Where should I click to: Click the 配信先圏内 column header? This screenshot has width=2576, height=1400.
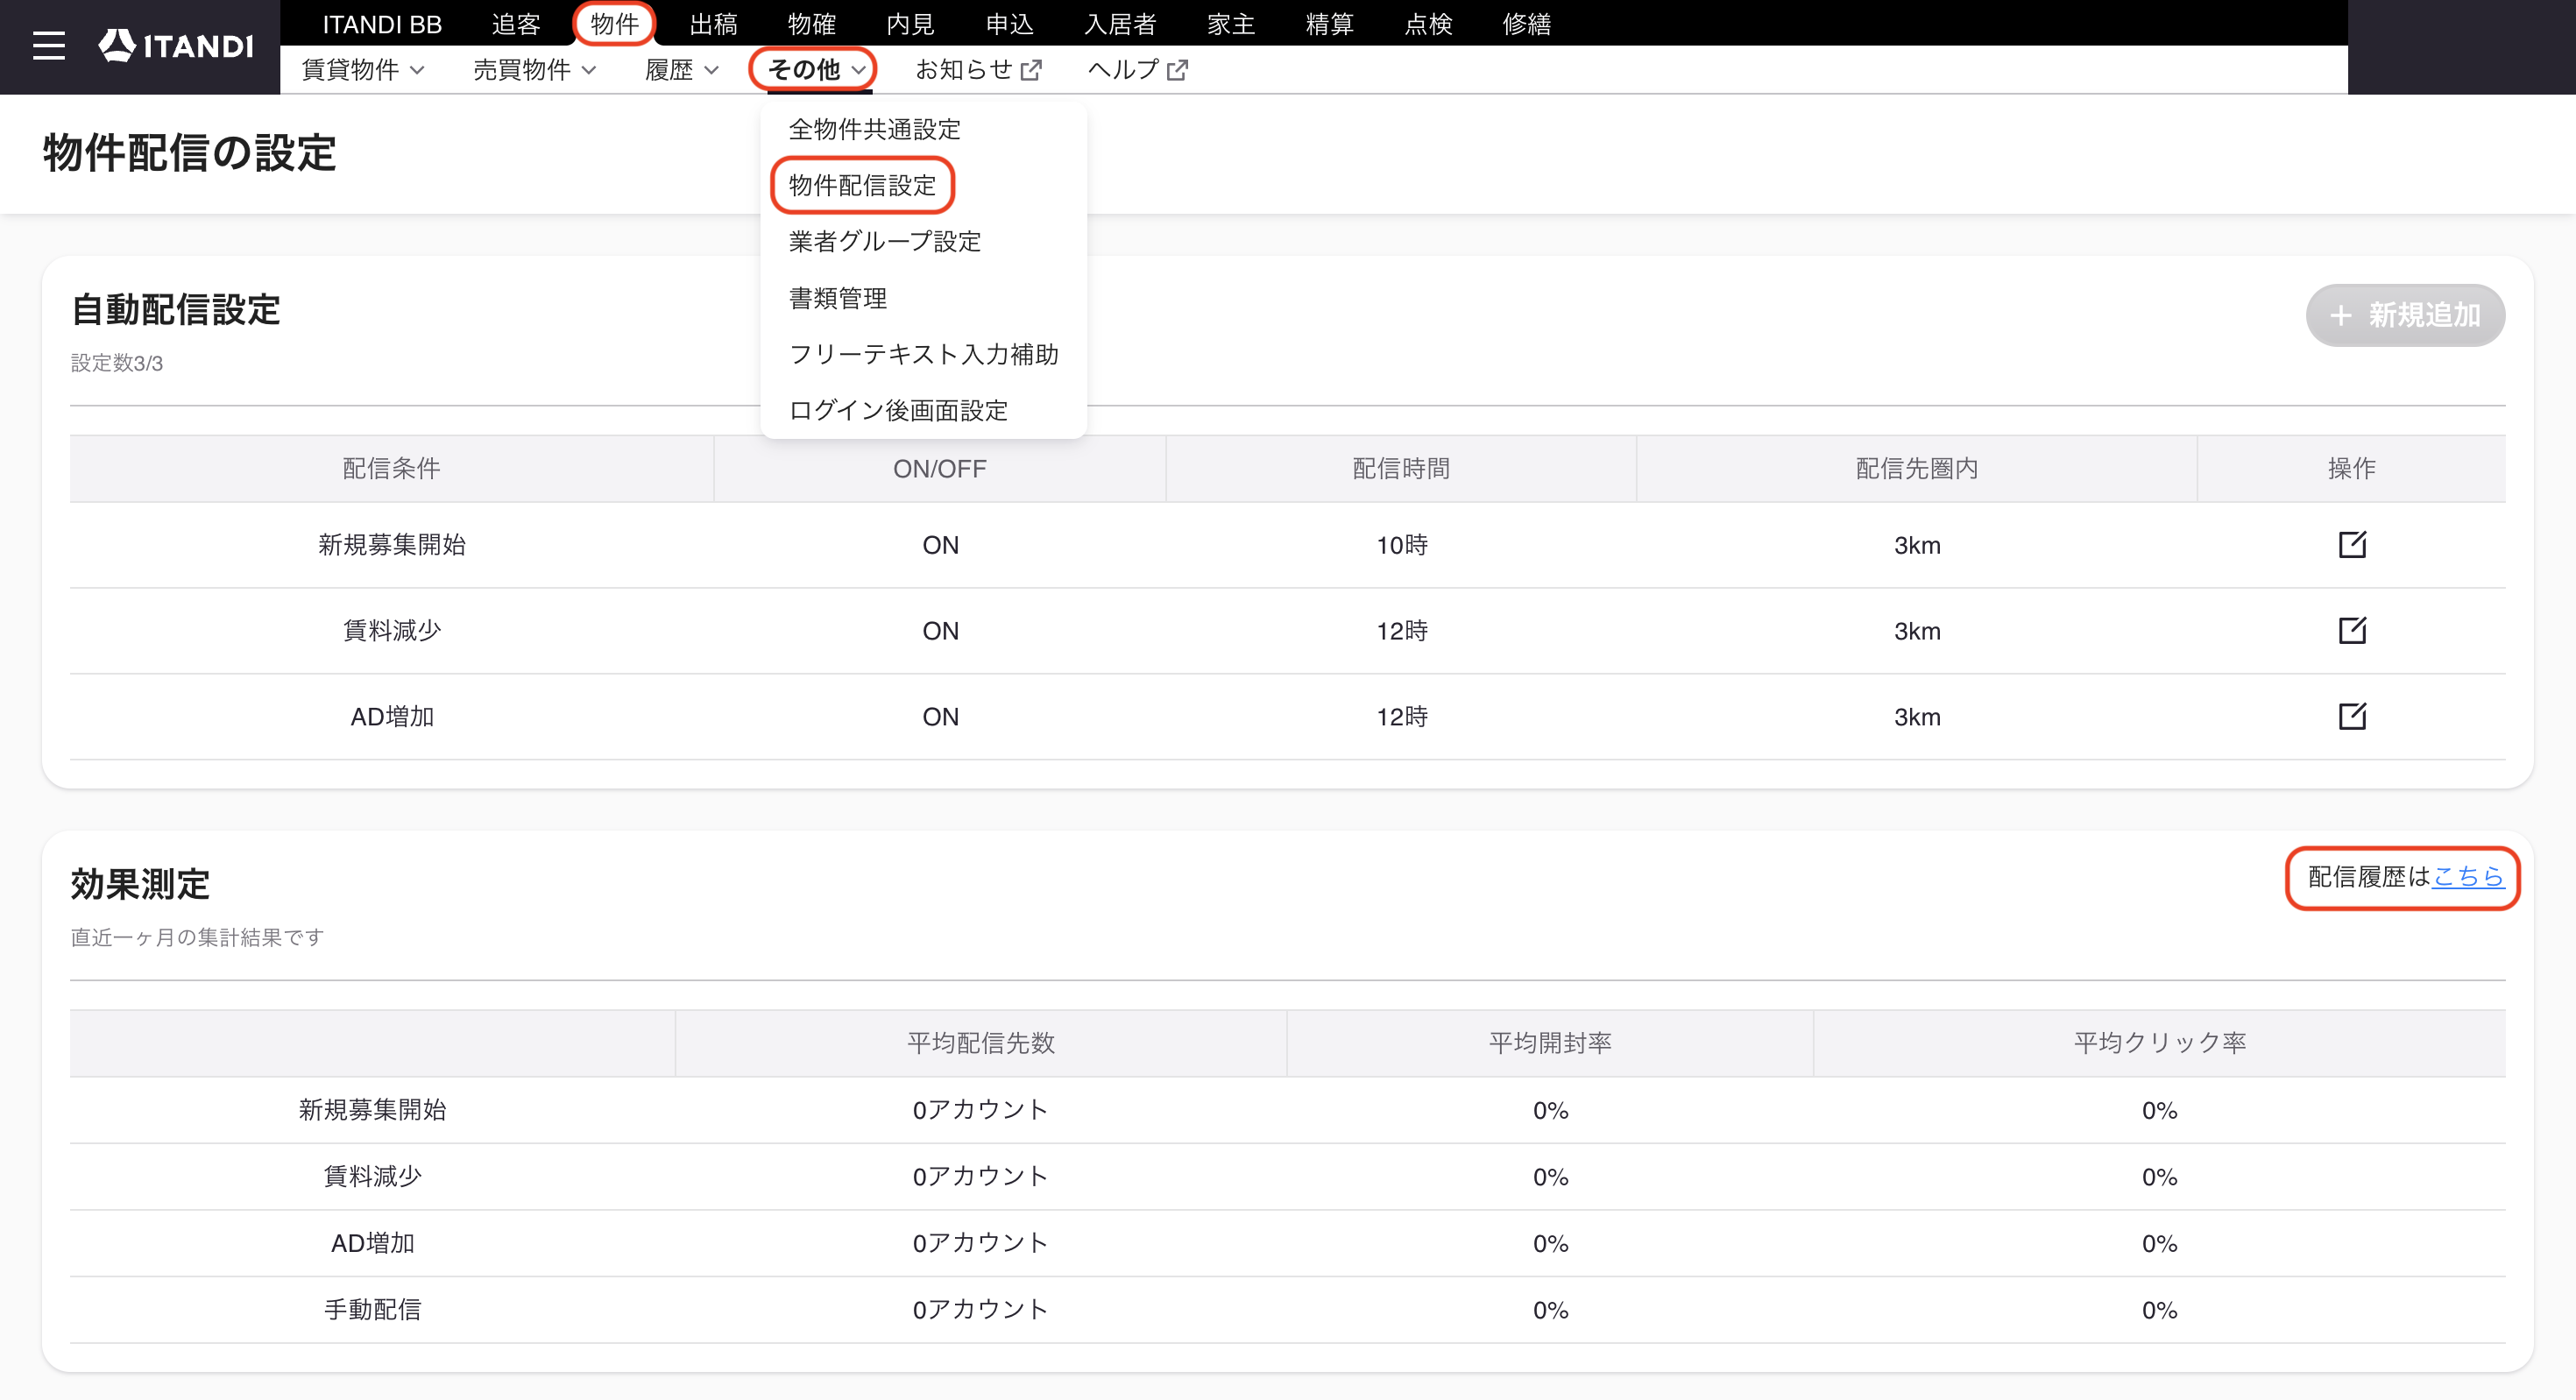point(1917,468)
